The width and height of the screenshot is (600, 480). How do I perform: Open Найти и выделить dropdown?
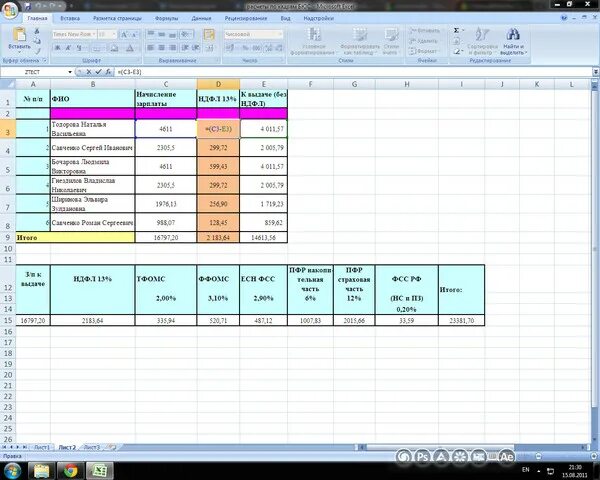pos(513,42)
